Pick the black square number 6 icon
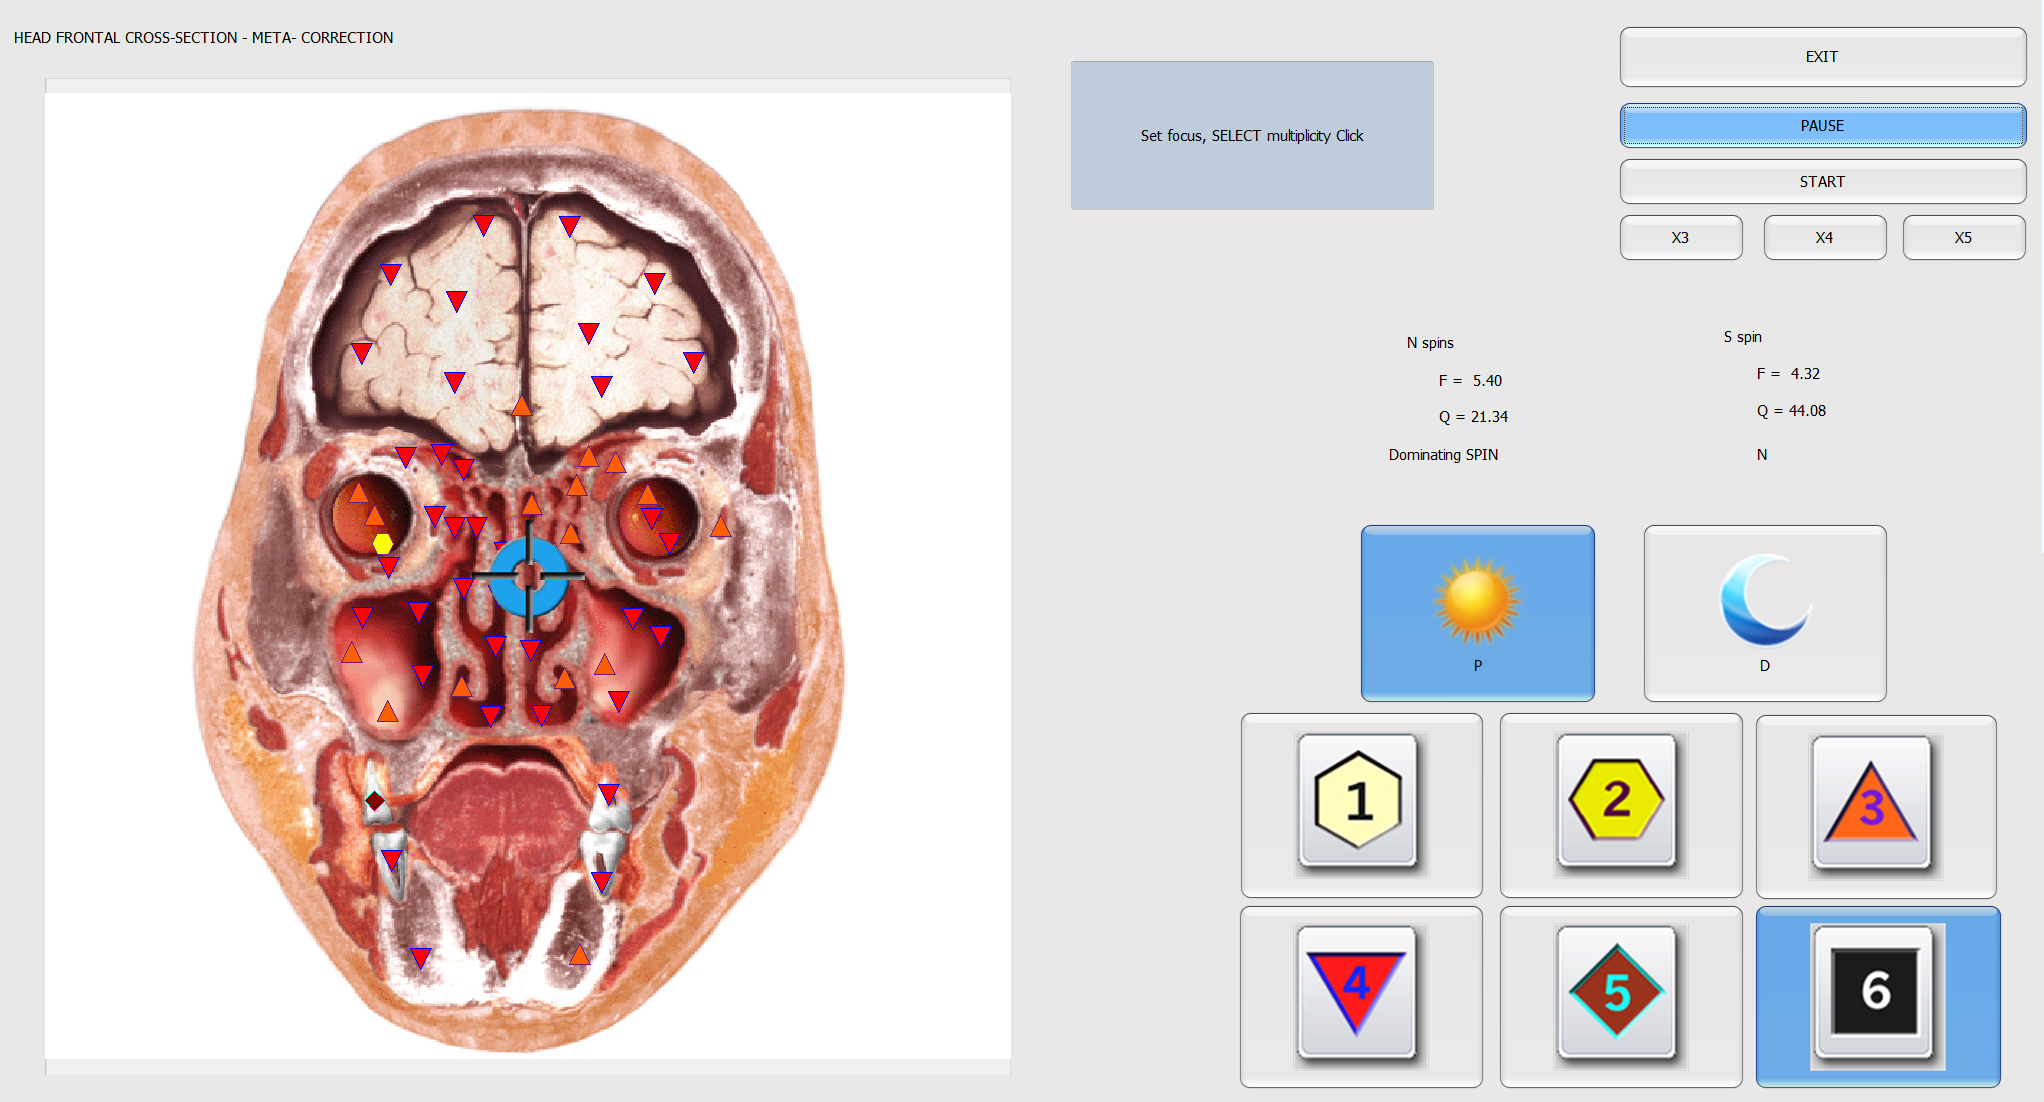 click(1875, 991)
